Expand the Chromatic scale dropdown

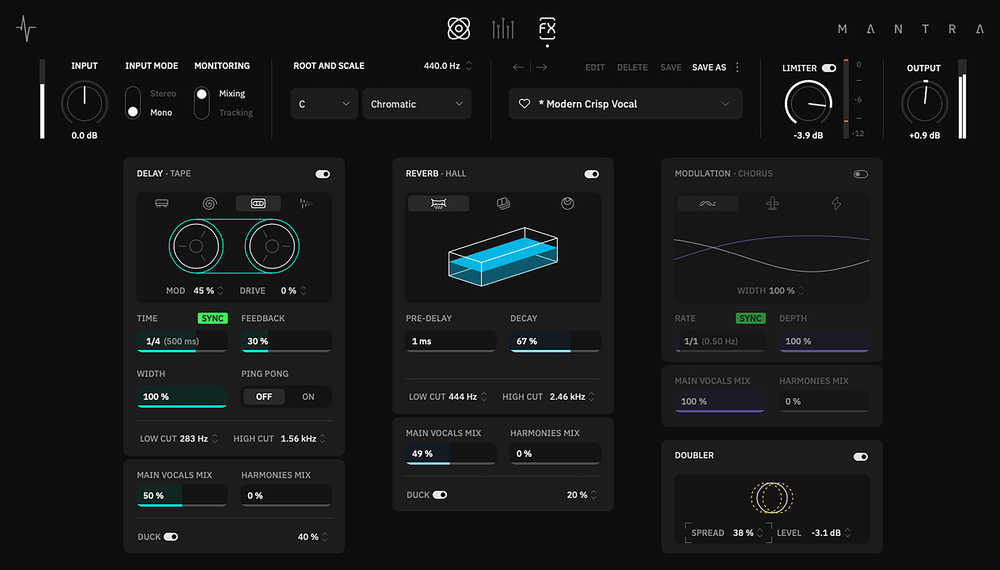(x=416, y=104)
